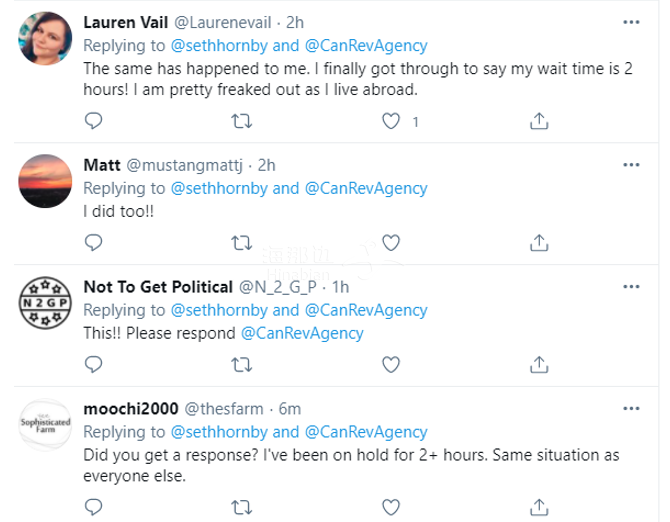
Task: Open Matt's sunset avatar
Action: (44, 180)
